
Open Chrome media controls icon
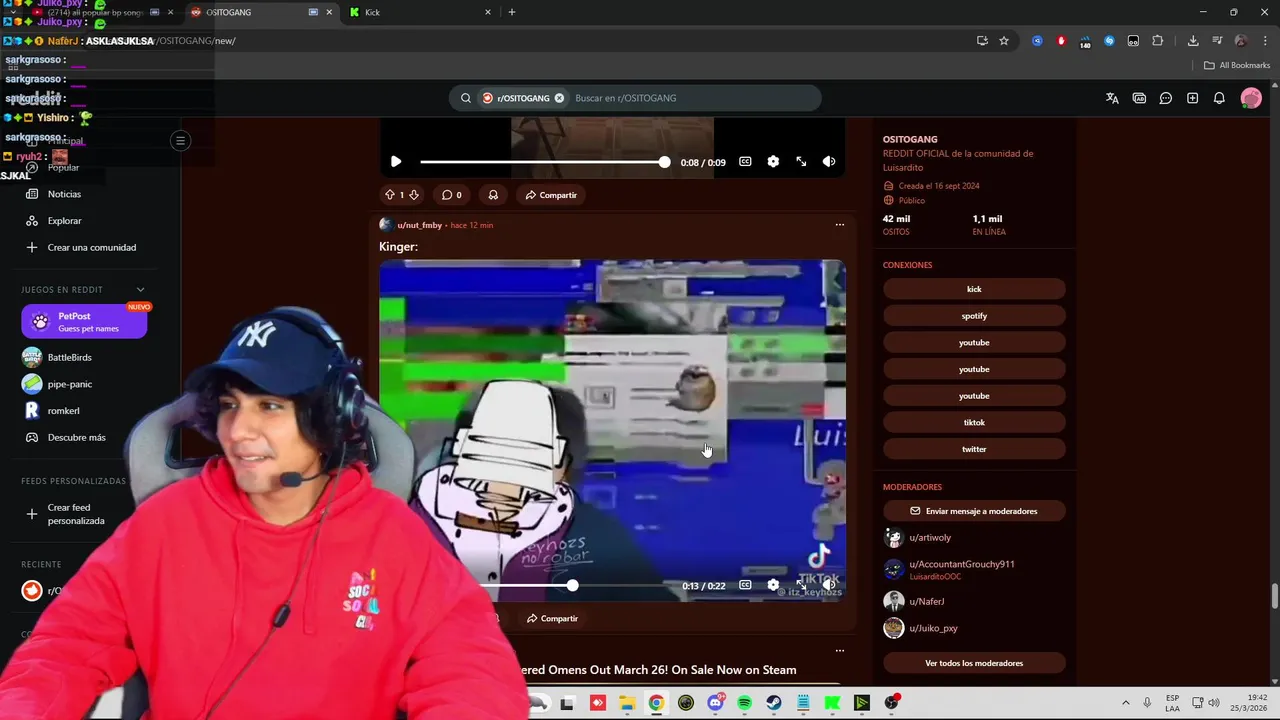pos(1217,41)
